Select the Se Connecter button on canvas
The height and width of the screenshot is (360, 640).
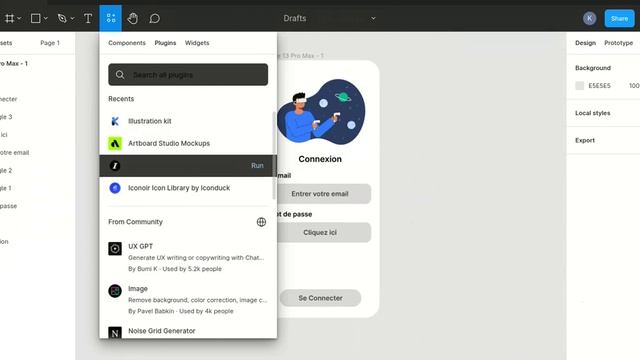[320, 298]
